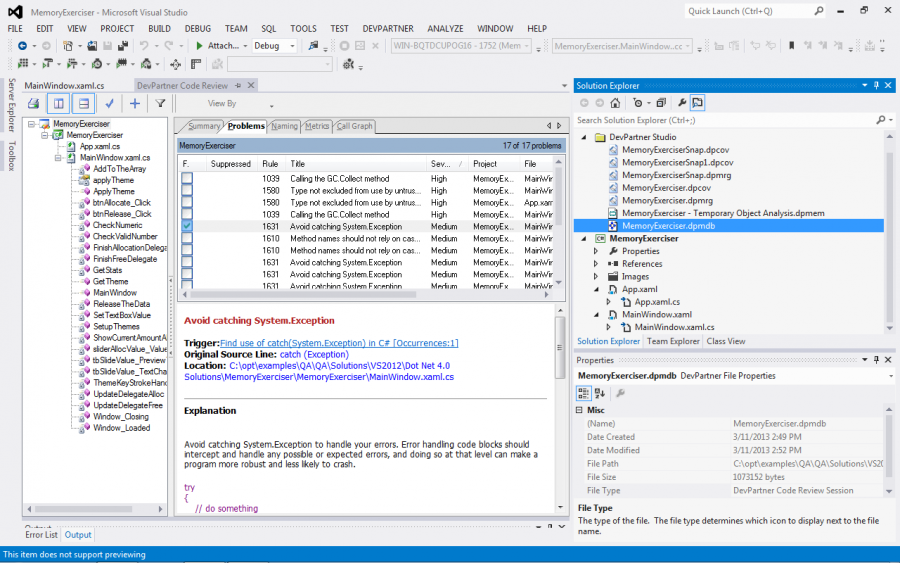The image size is (900, 563).
Task: Open the DEVPARTNER menu
Action: (x=388, y=29)
